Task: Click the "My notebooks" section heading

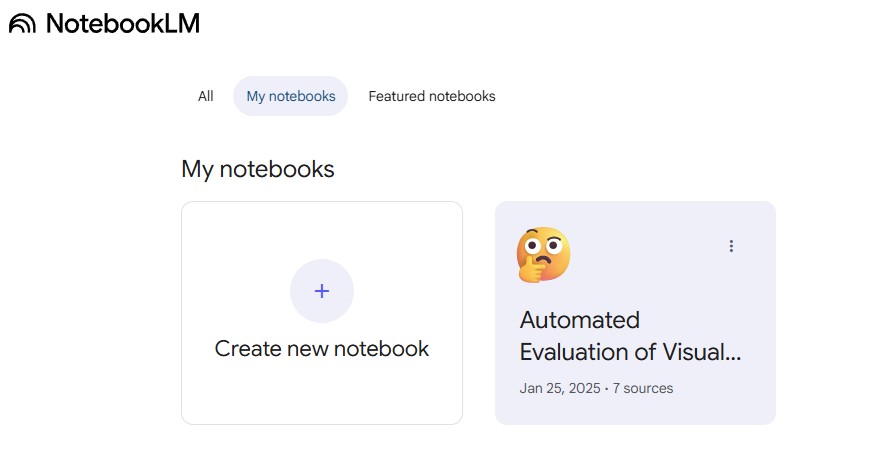Action: pyautogui.click(x=257, y=169)
